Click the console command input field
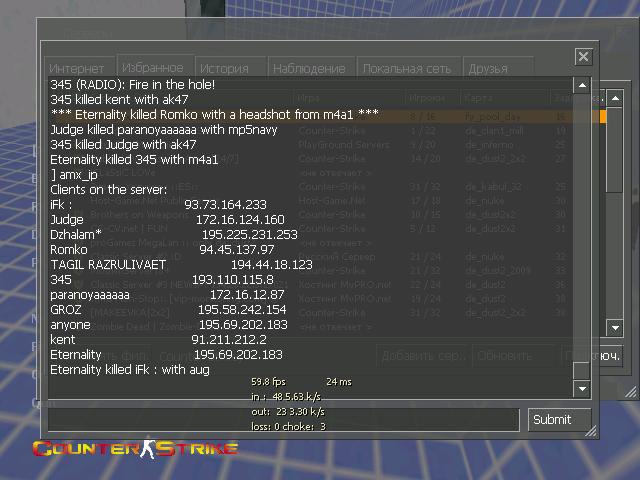640x480 pixels. pos(284,419)
